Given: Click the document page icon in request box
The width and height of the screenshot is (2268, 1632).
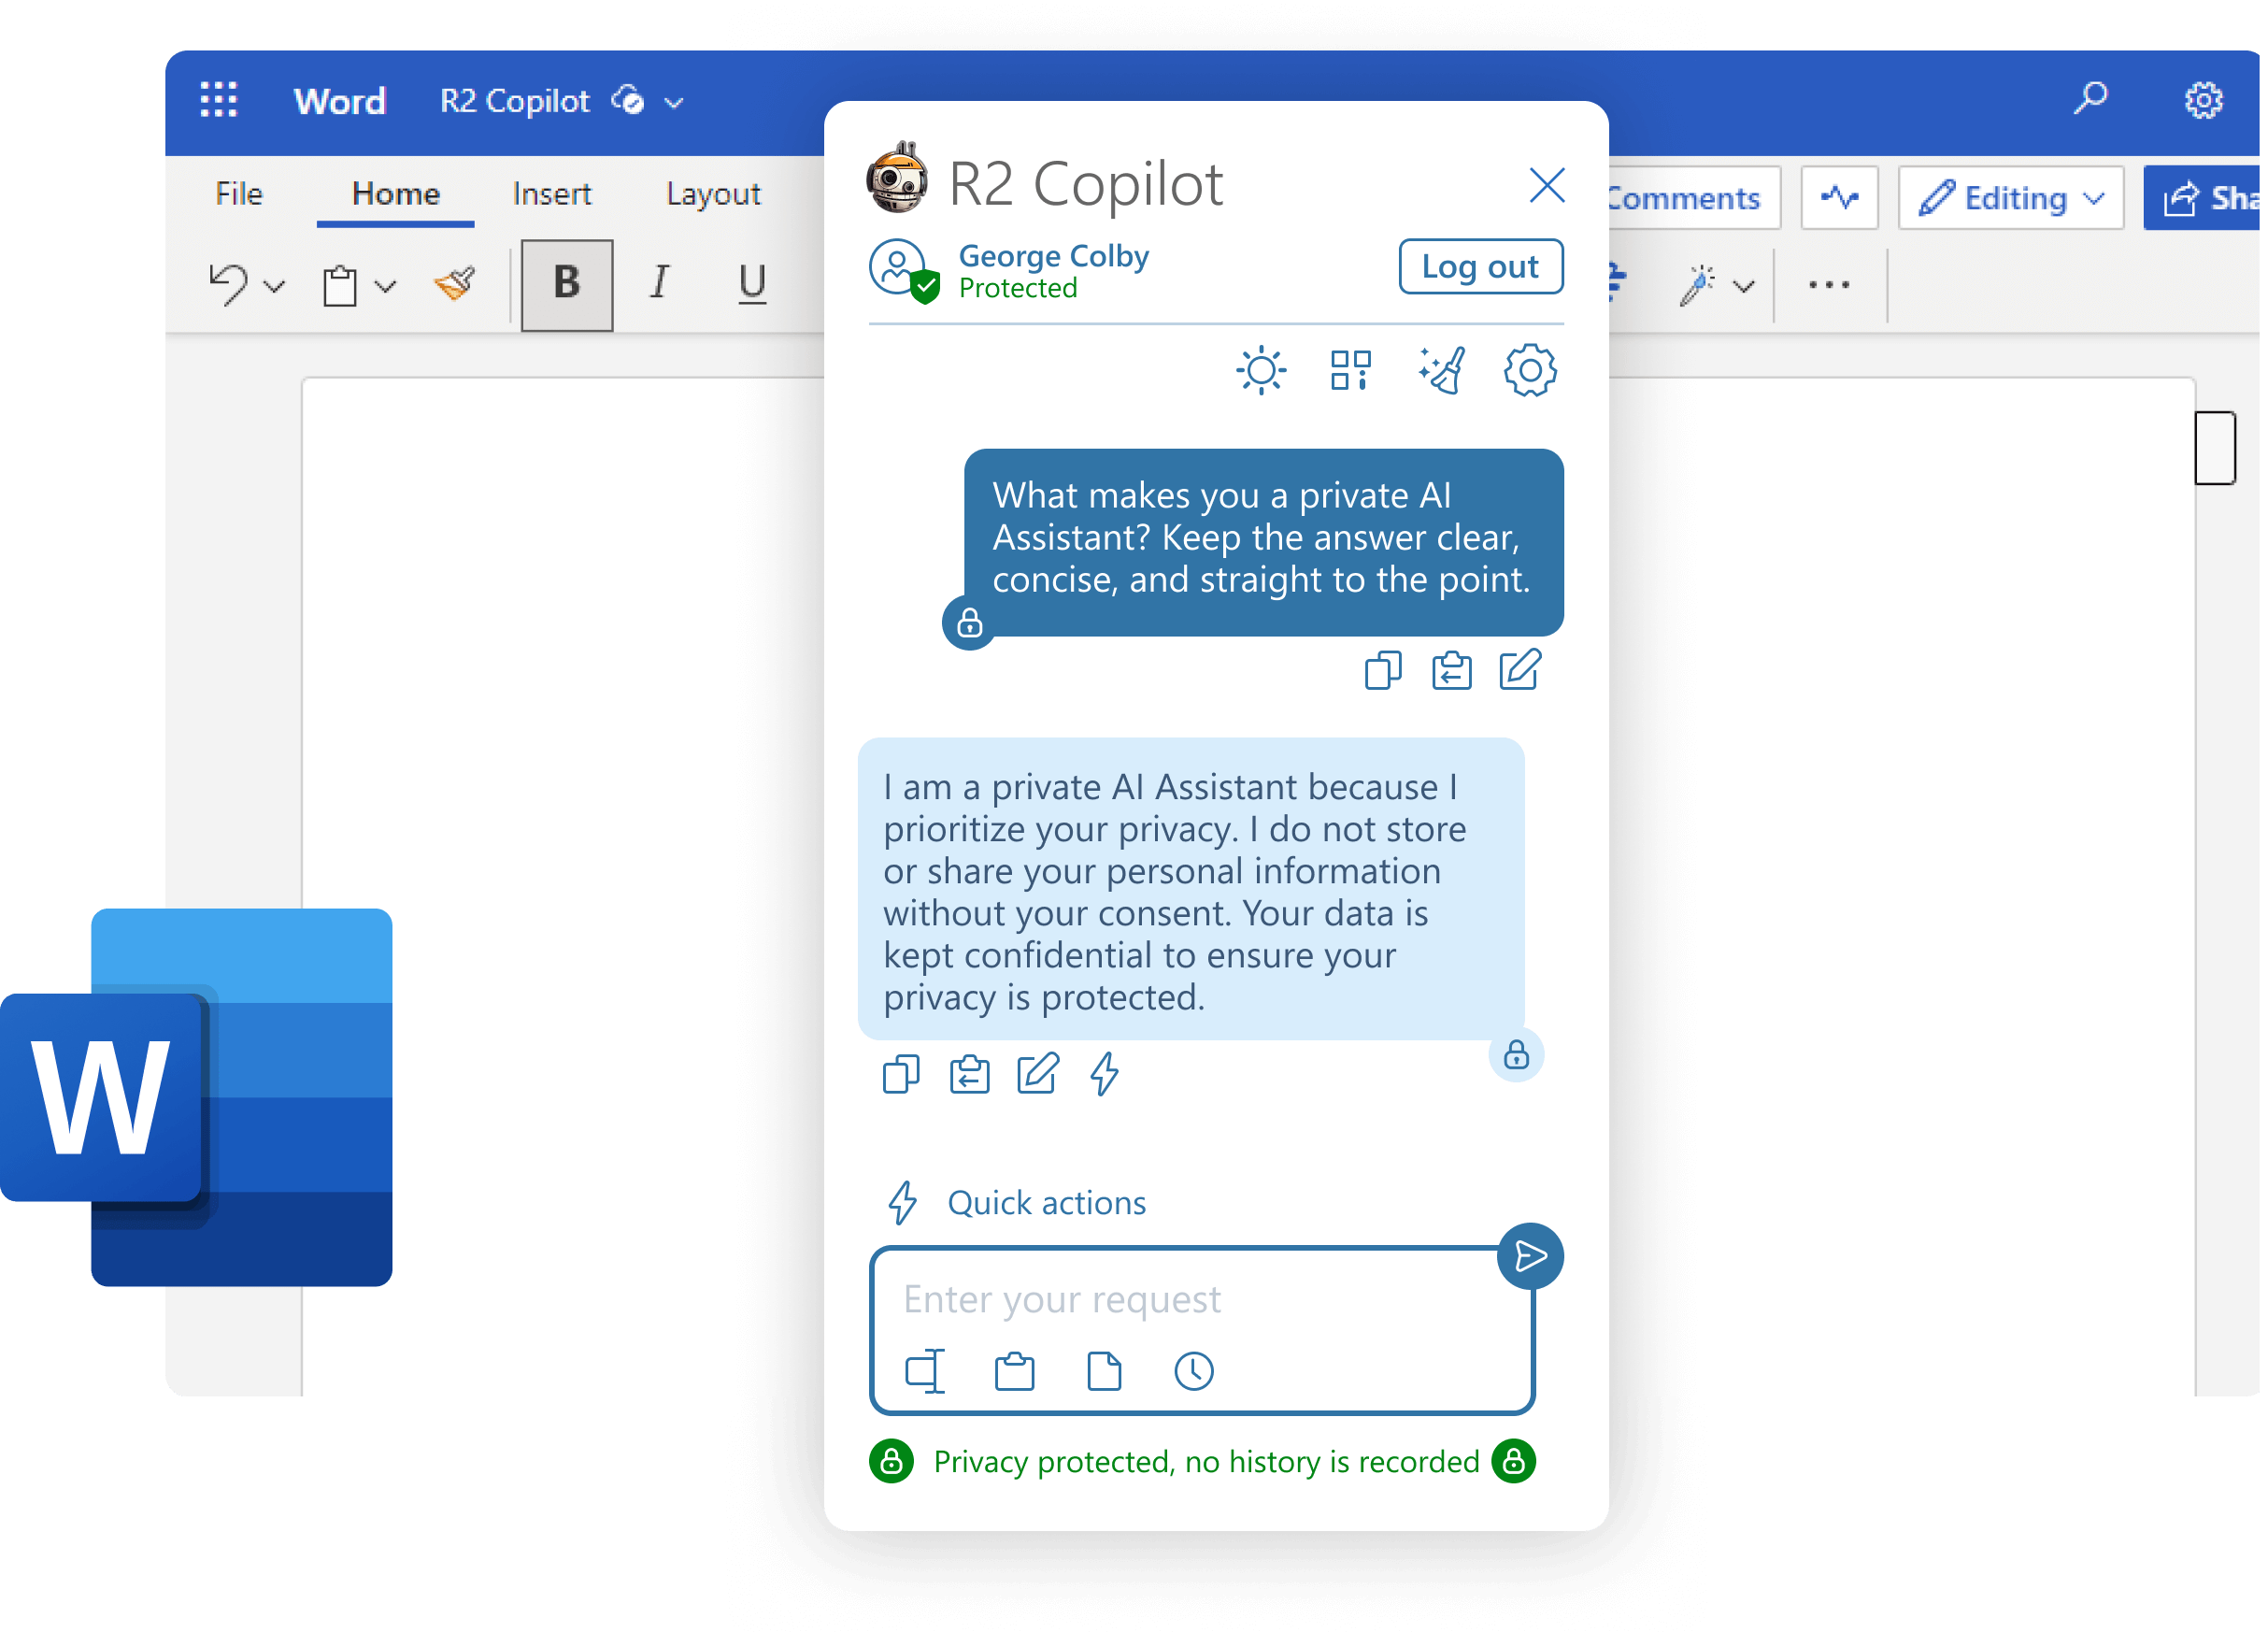Looking at the screenshot, I should (1104, 1372).
